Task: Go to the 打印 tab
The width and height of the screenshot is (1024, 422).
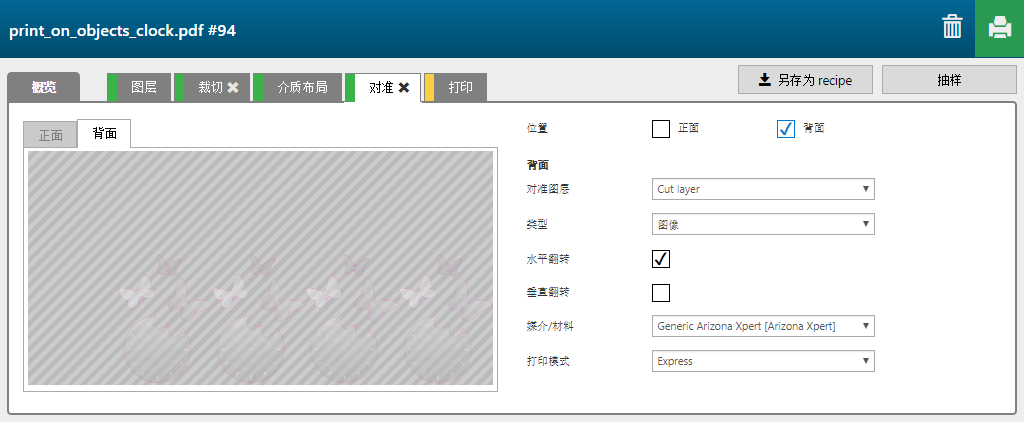Action: [455, 88]
